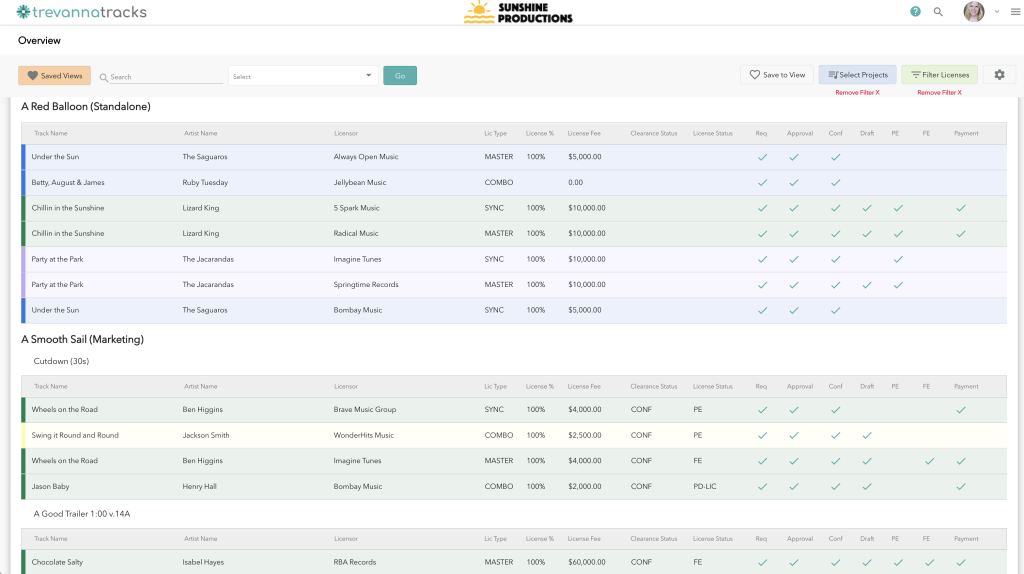Click into the Search input field
The image size is (1024, 574).
[x=165, y=77]
